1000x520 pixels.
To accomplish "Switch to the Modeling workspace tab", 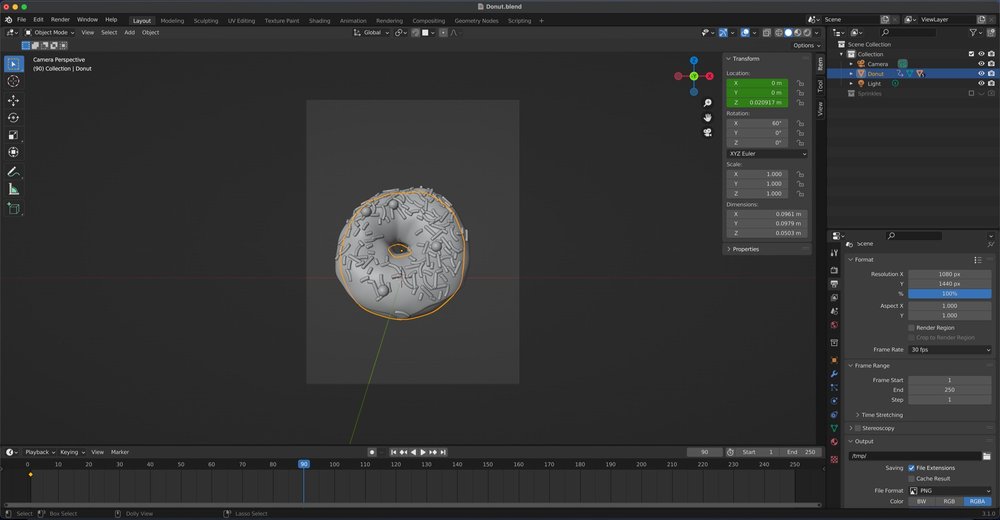I will tap(172, 21).
